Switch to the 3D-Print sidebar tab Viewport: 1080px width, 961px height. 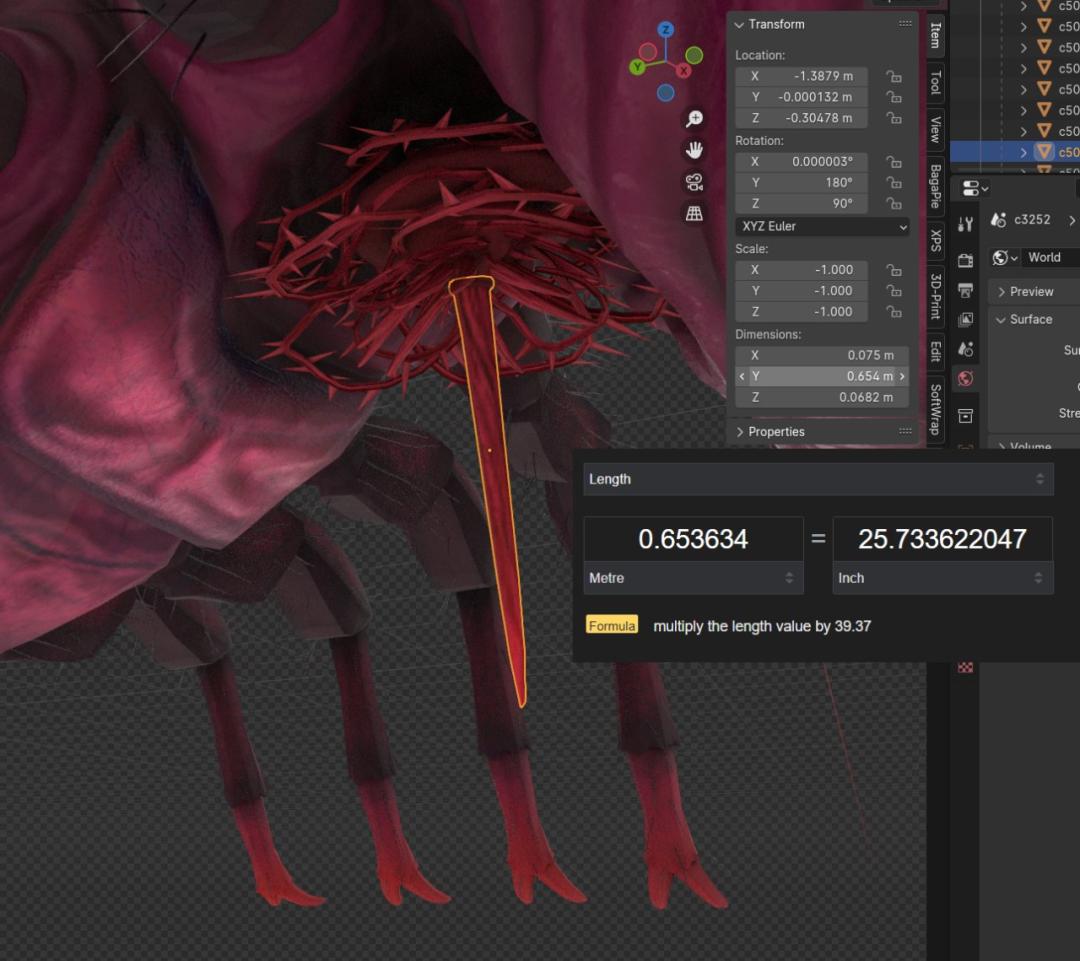point(936,296)
